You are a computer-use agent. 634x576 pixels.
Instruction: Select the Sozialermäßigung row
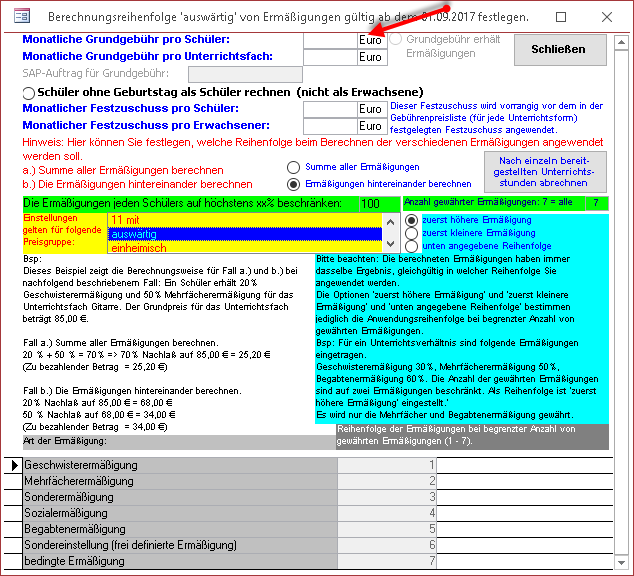(180, 513)
